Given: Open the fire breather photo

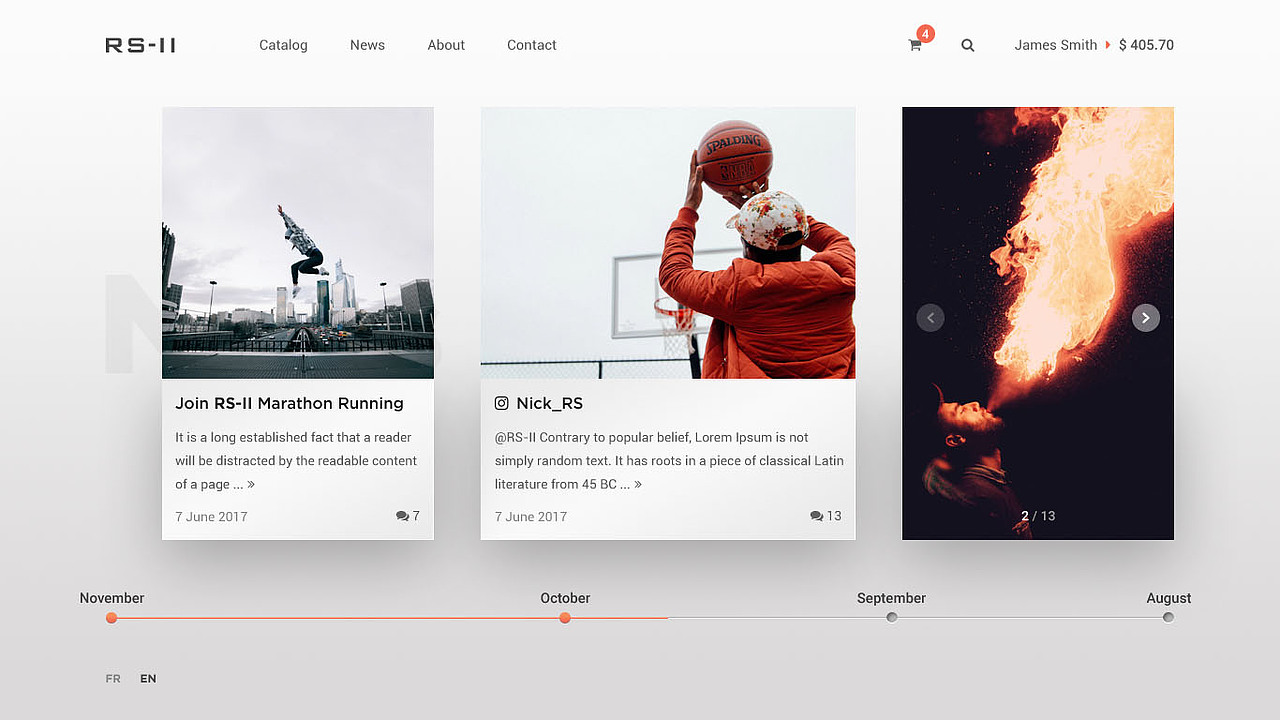Looking at the screenshot, I should (x=1038, y=323).
